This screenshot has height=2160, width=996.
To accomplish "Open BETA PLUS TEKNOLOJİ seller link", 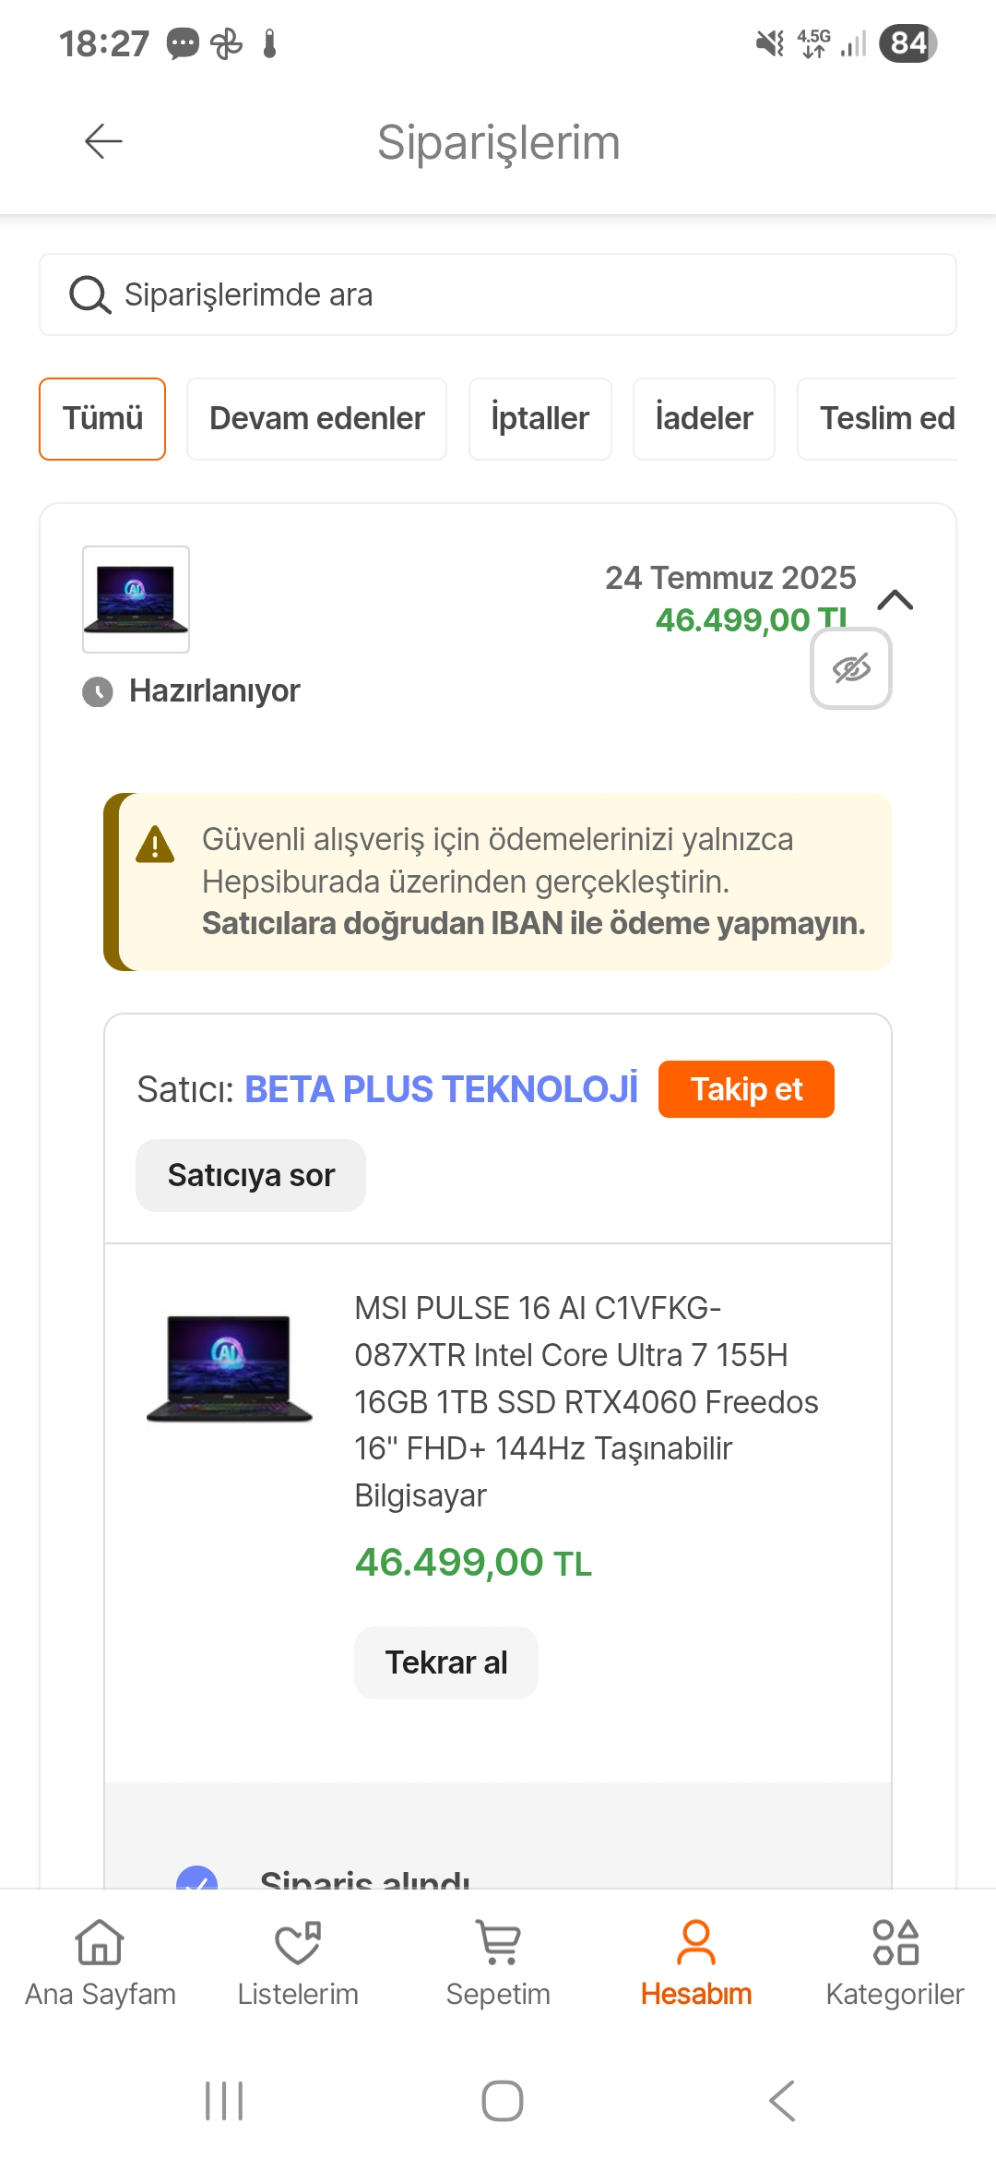I will 441,1089.
